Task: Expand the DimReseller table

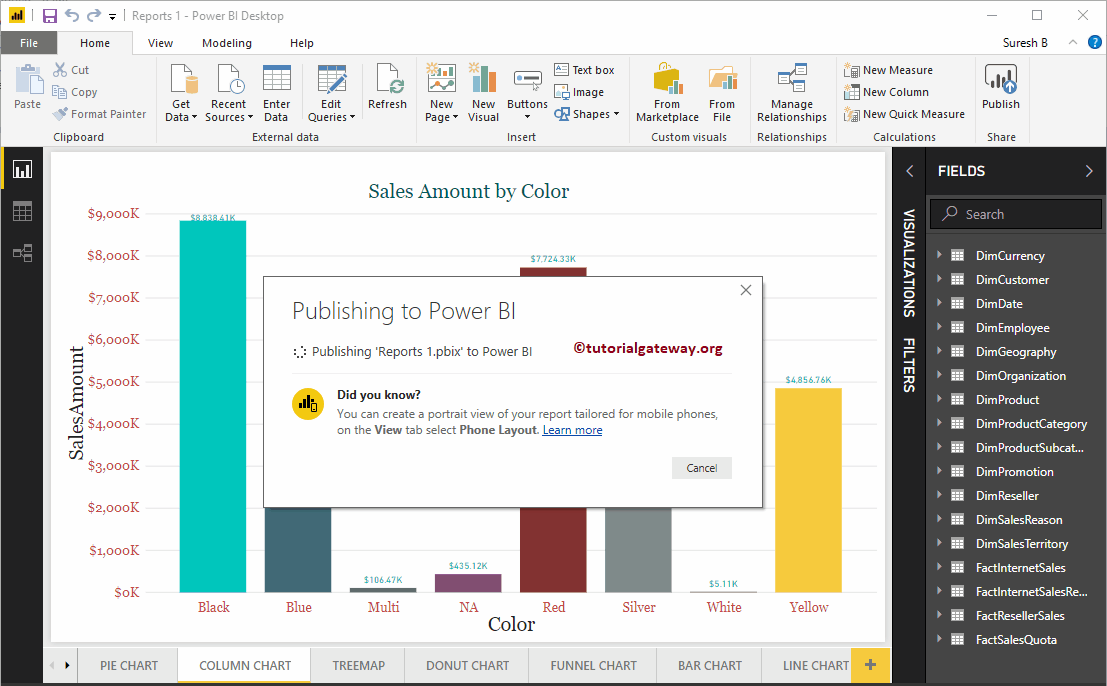Action: tap(939, 495)
